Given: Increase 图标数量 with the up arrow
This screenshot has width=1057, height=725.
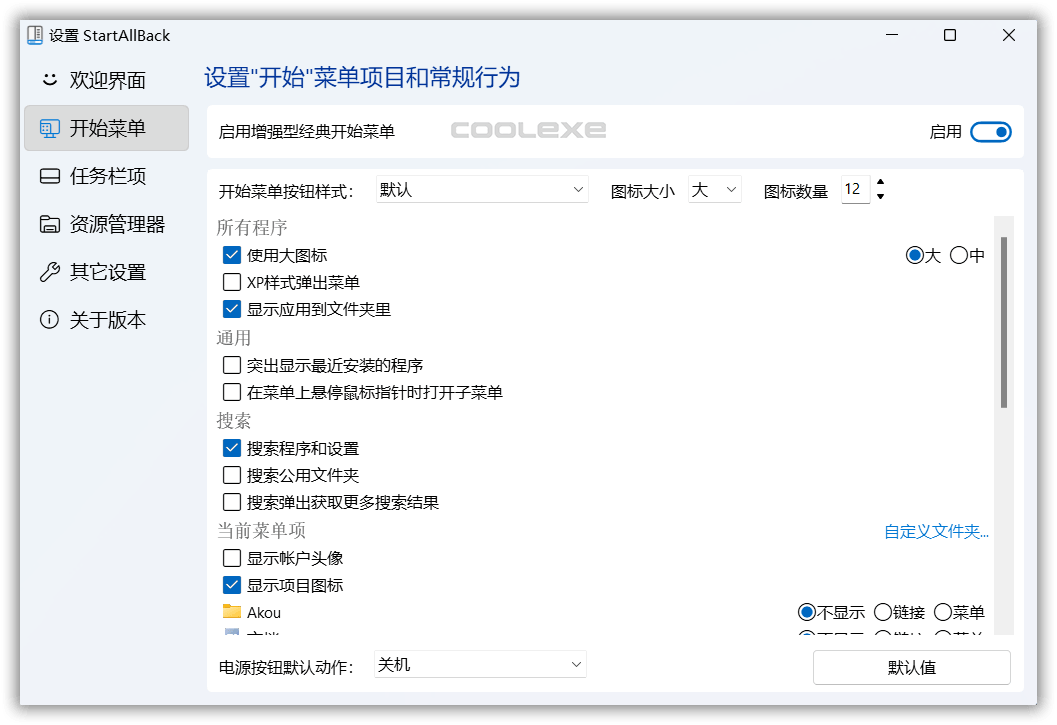Looking at the screenshot, I should point(880,183).
